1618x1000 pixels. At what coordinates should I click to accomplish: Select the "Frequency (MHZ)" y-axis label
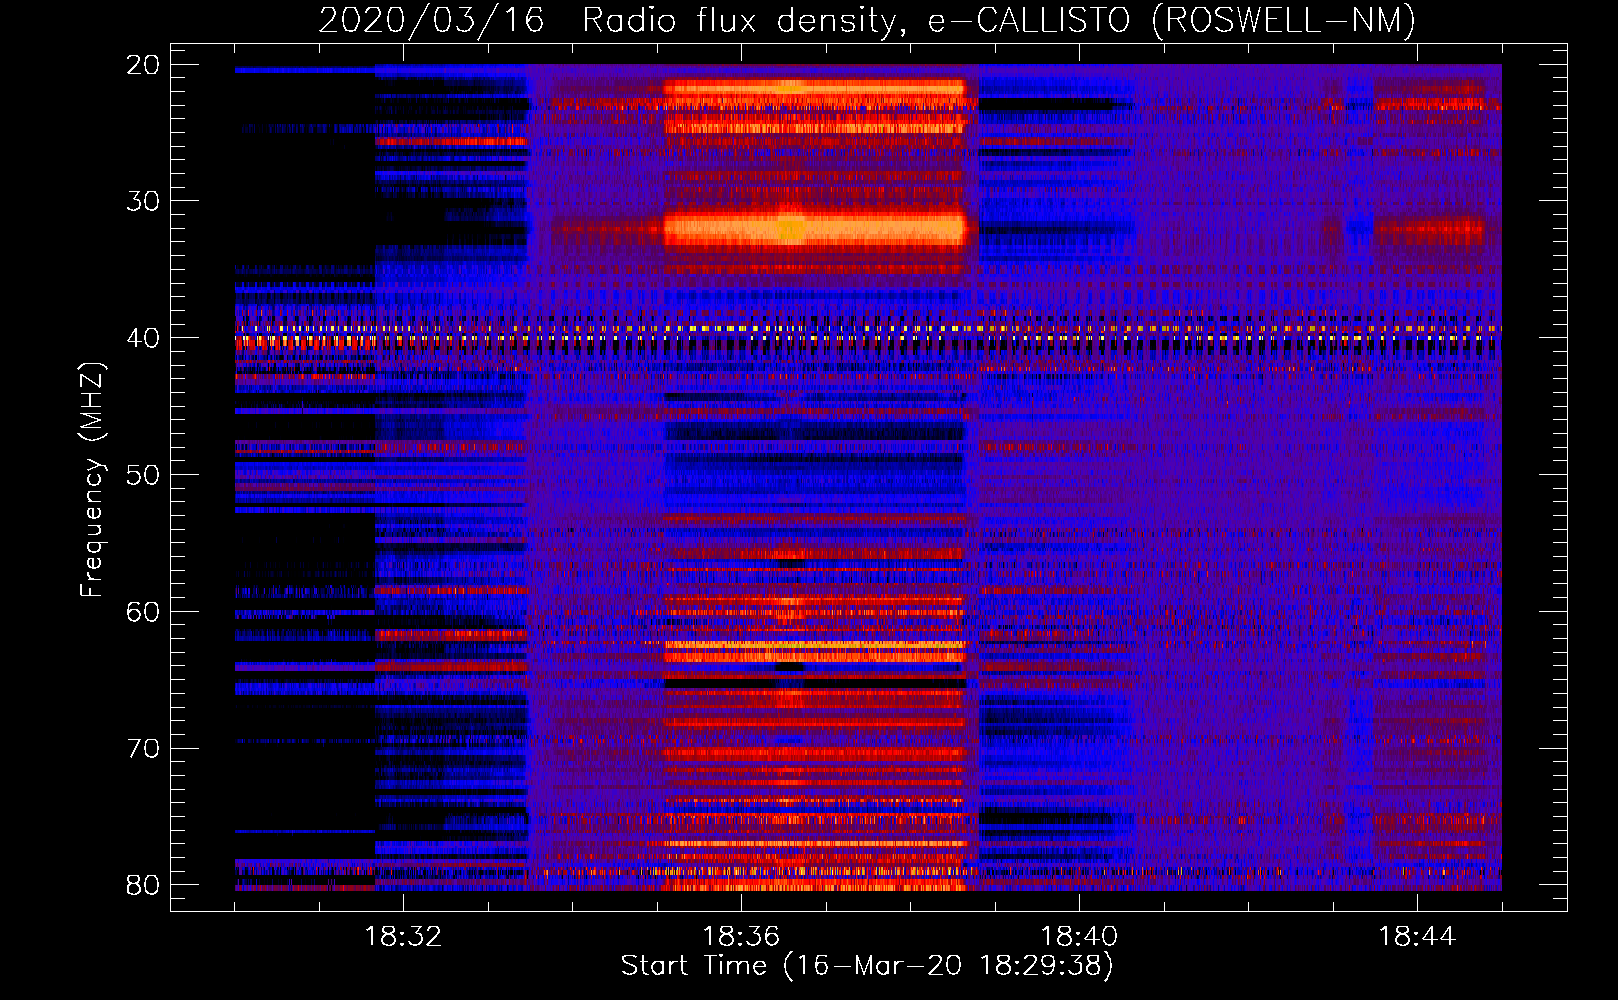point(91,480)
